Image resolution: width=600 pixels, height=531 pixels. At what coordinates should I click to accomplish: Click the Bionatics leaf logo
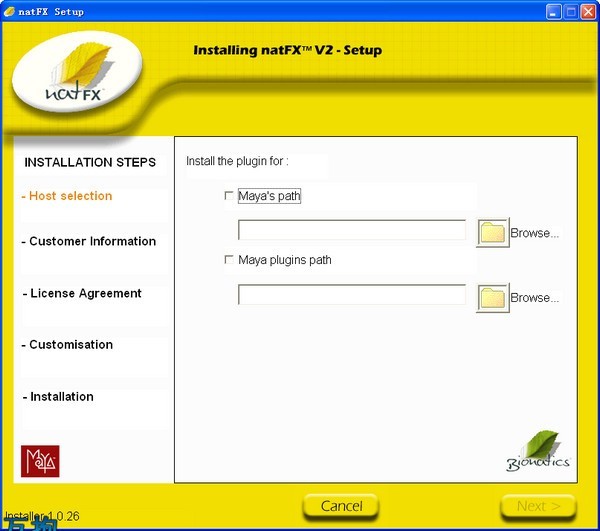[538, 450]
